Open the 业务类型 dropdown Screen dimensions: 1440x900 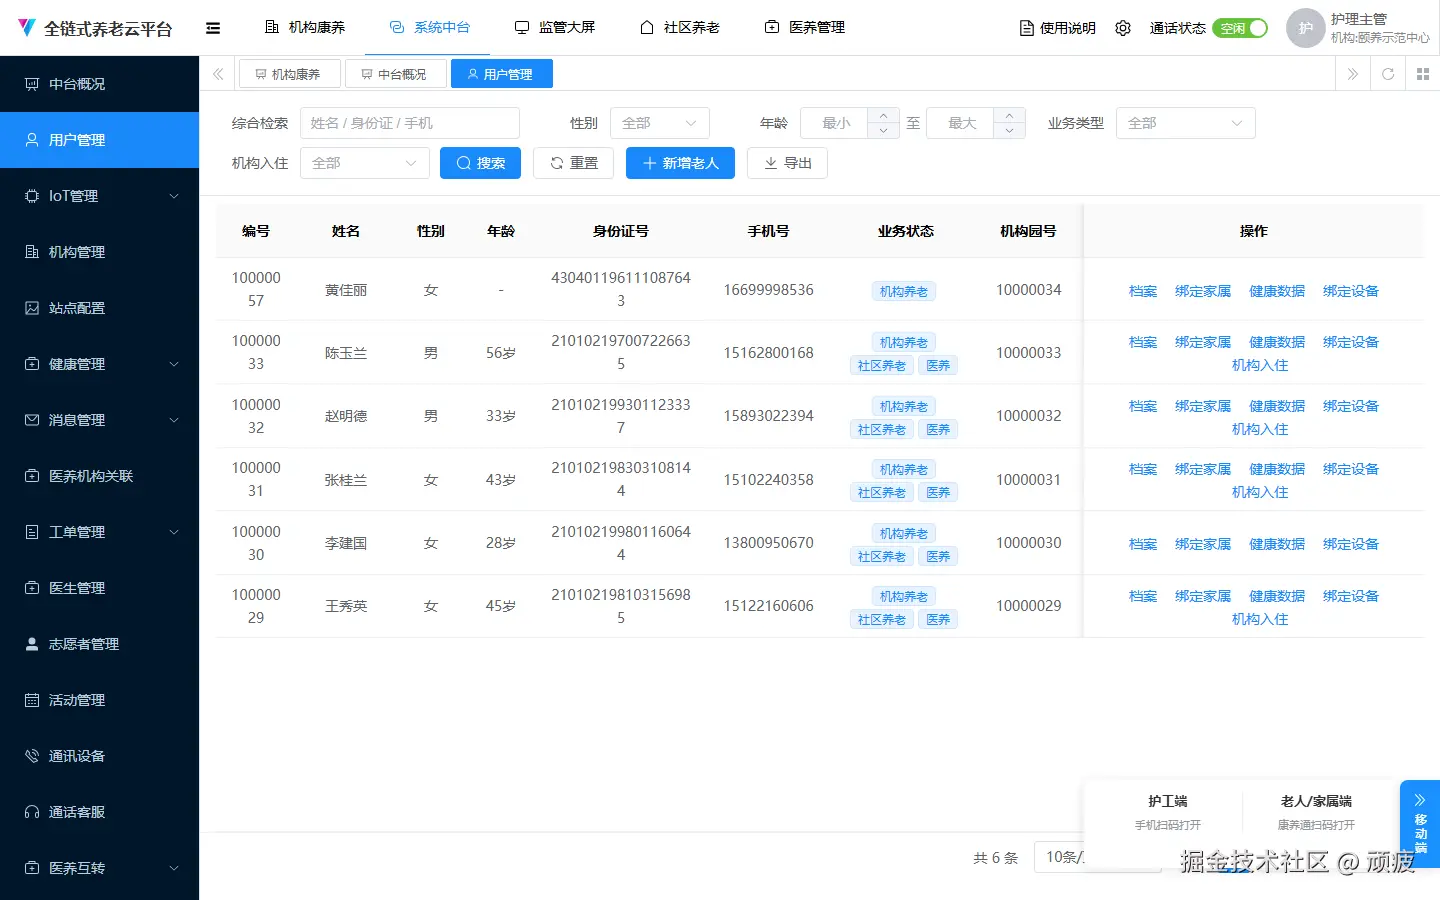[1185, 123]
